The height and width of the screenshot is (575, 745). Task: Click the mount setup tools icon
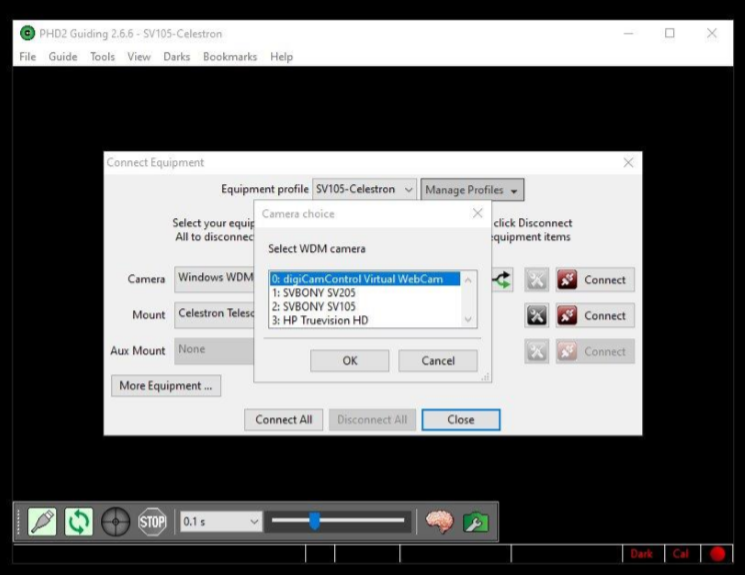click(536, 316)
